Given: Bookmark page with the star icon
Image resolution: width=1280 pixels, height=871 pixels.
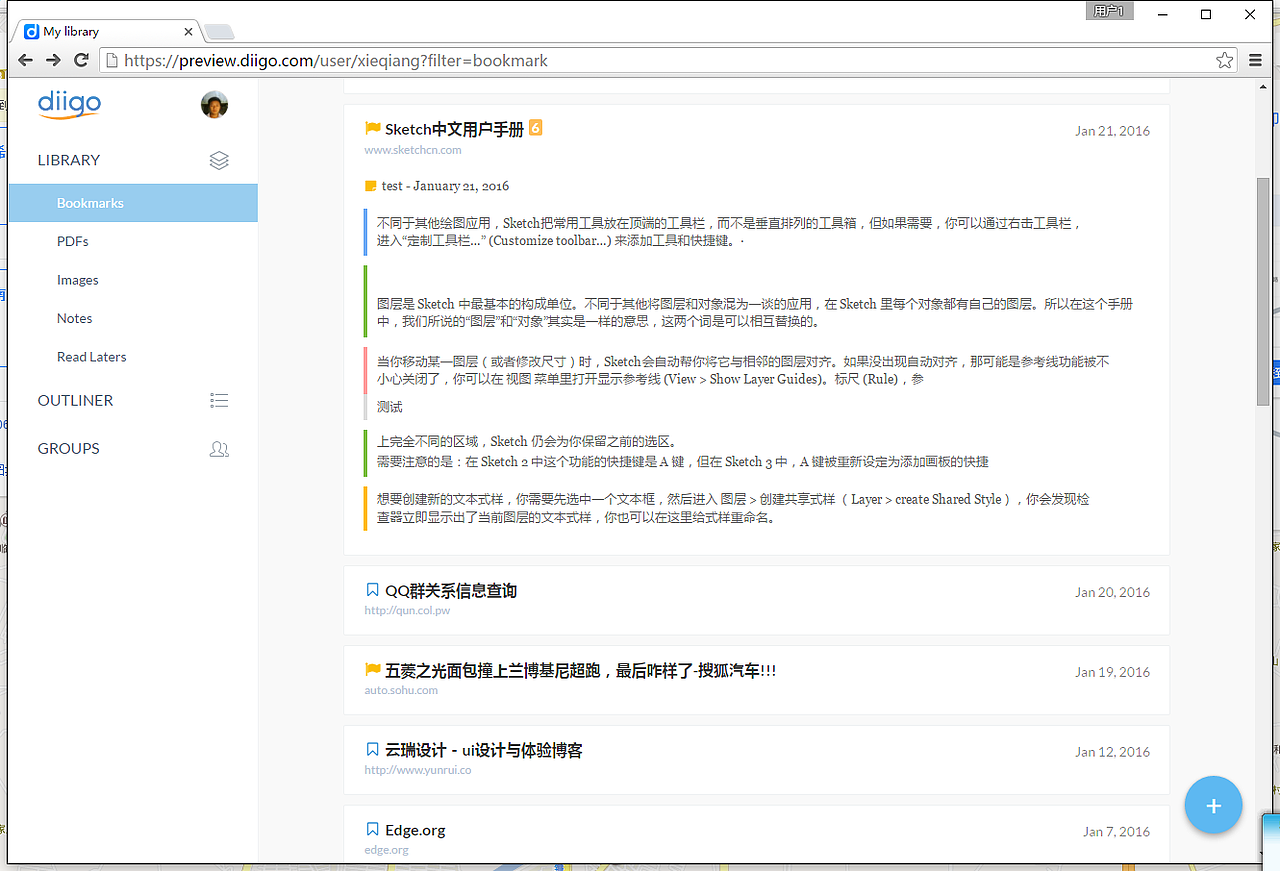Looking at the screenshot, I should (1224, 61).
